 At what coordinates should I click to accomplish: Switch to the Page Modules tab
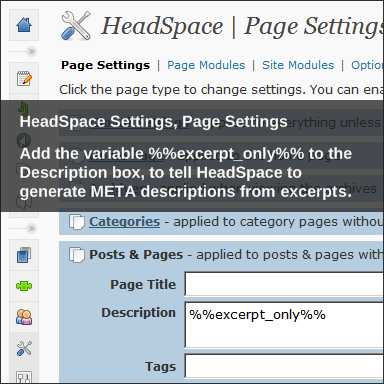click(x=206, y=65)
